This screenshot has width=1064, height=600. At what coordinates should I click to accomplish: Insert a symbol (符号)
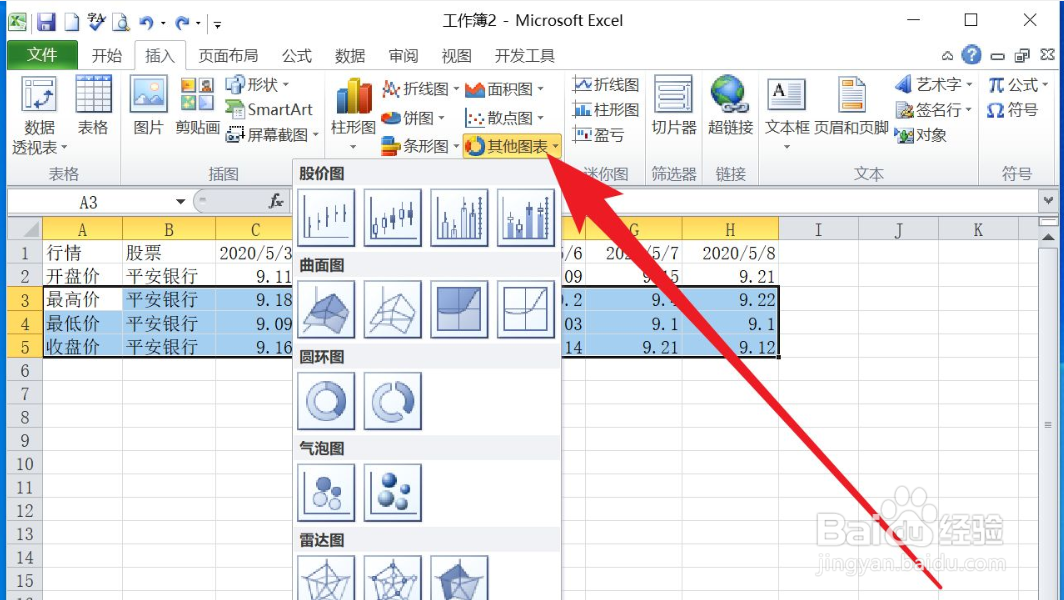click(x=1012, y=109)
